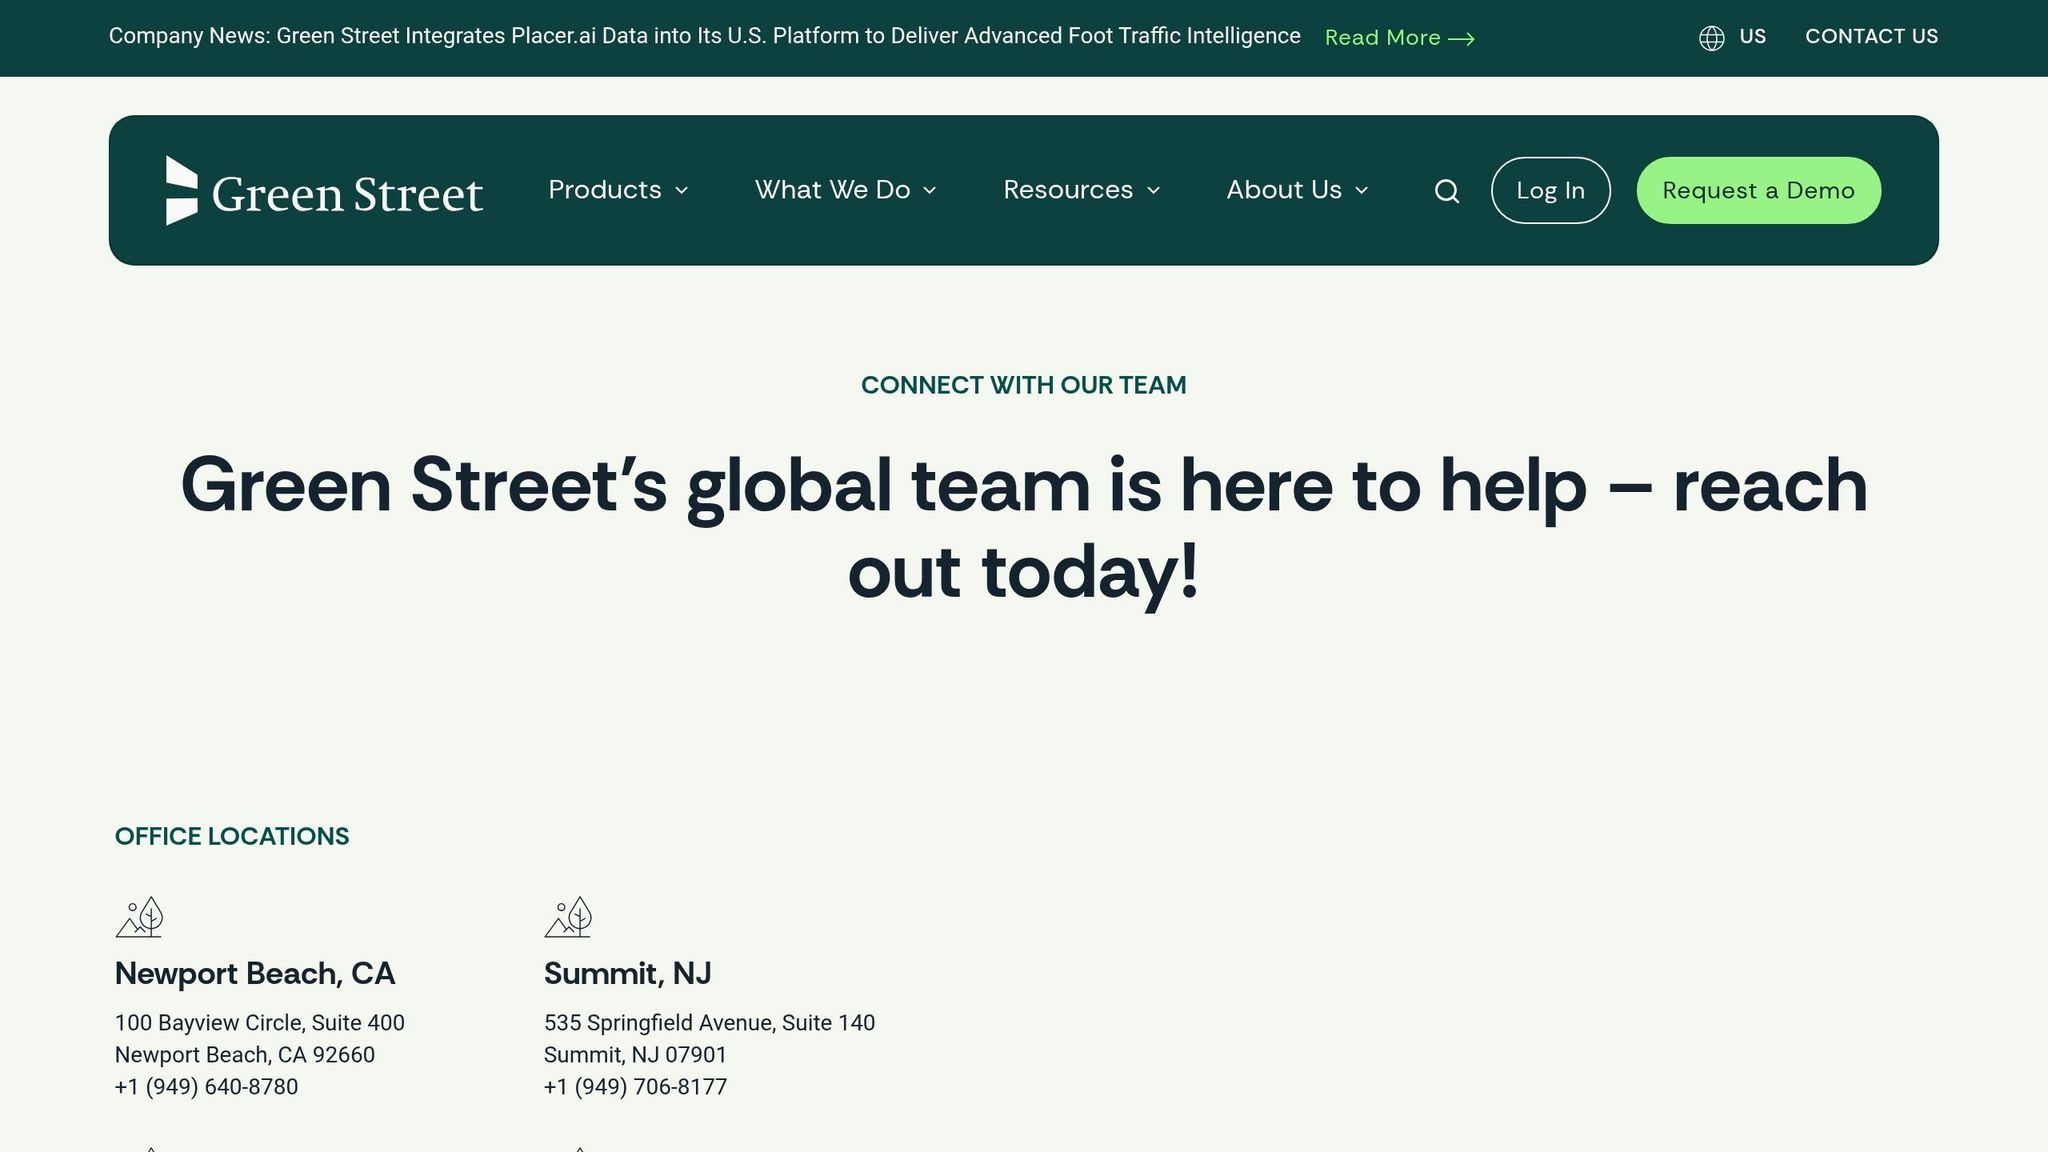Click Newport Beach phone number

(206, 1087)
